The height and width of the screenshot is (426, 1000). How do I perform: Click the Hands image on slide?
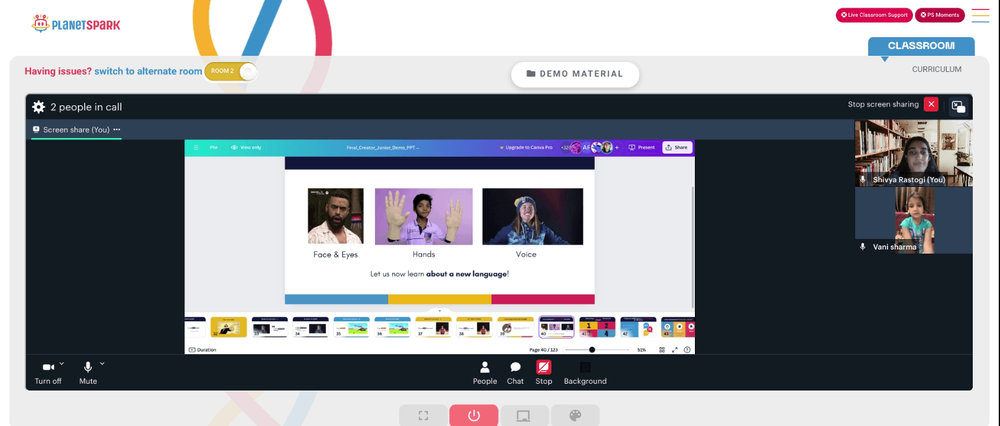click(423, 216)
